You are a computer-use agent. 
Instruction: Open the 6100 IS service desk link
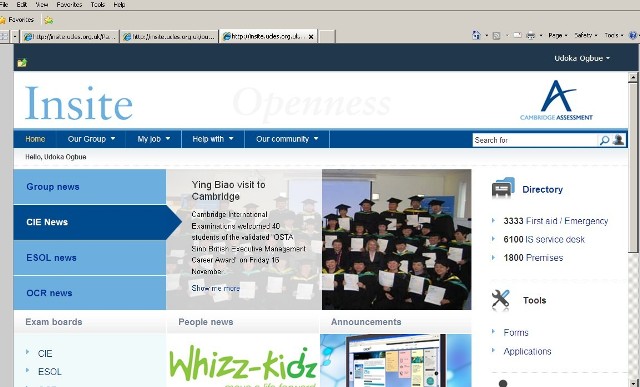pos(544,239)
